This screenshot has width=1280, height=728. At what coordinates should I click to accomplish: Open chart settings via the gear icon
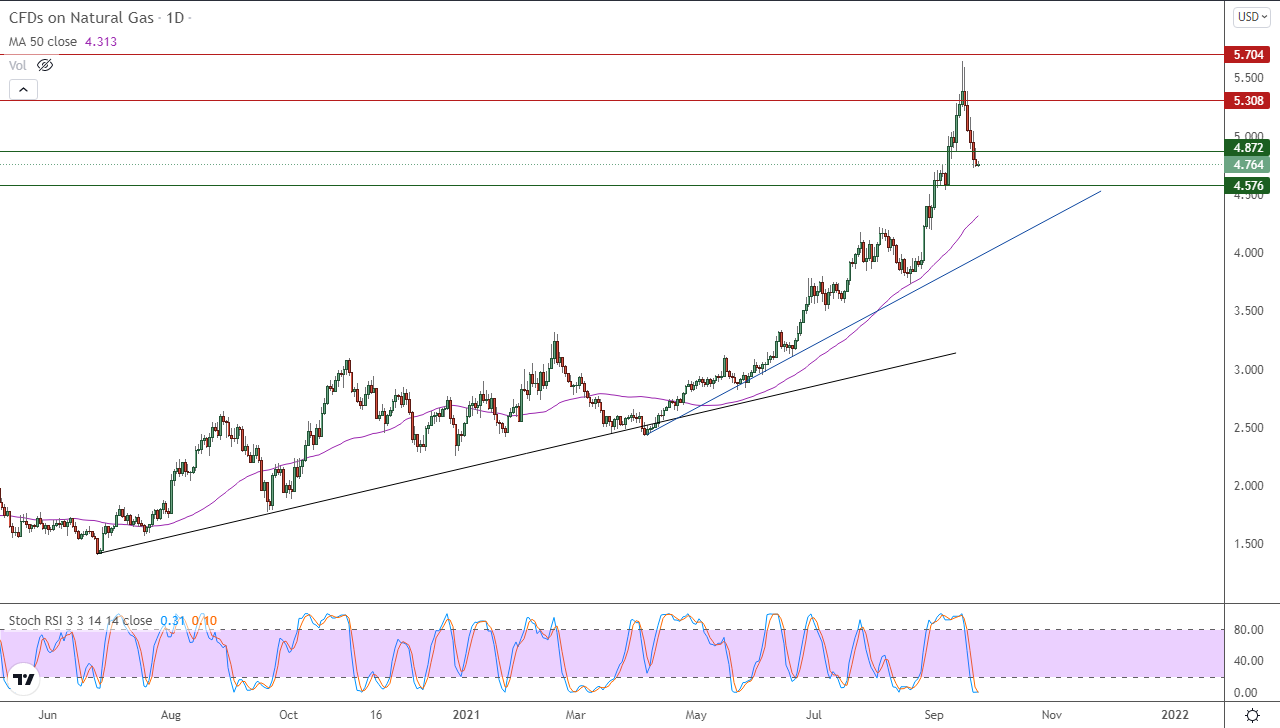pos(1252,715)
